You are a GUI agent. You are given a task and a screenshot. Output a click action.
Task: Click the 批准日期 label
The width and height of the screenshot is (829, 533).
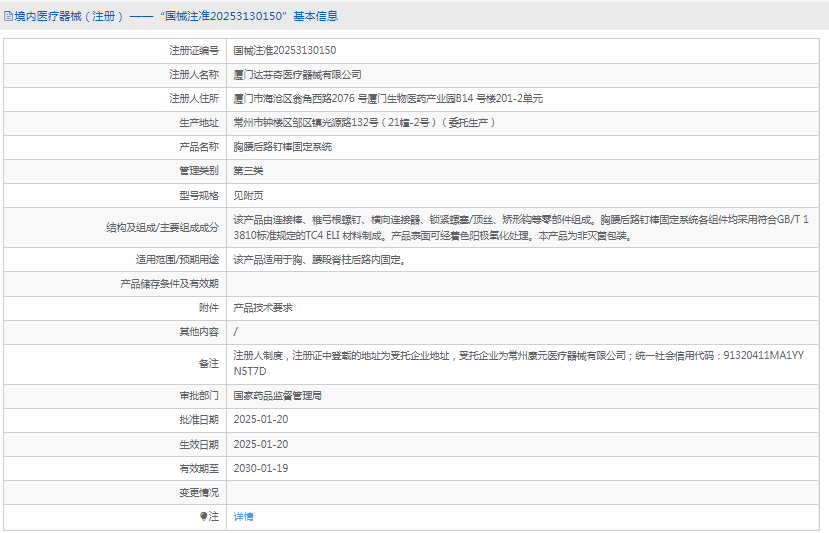tap(199, 419)
